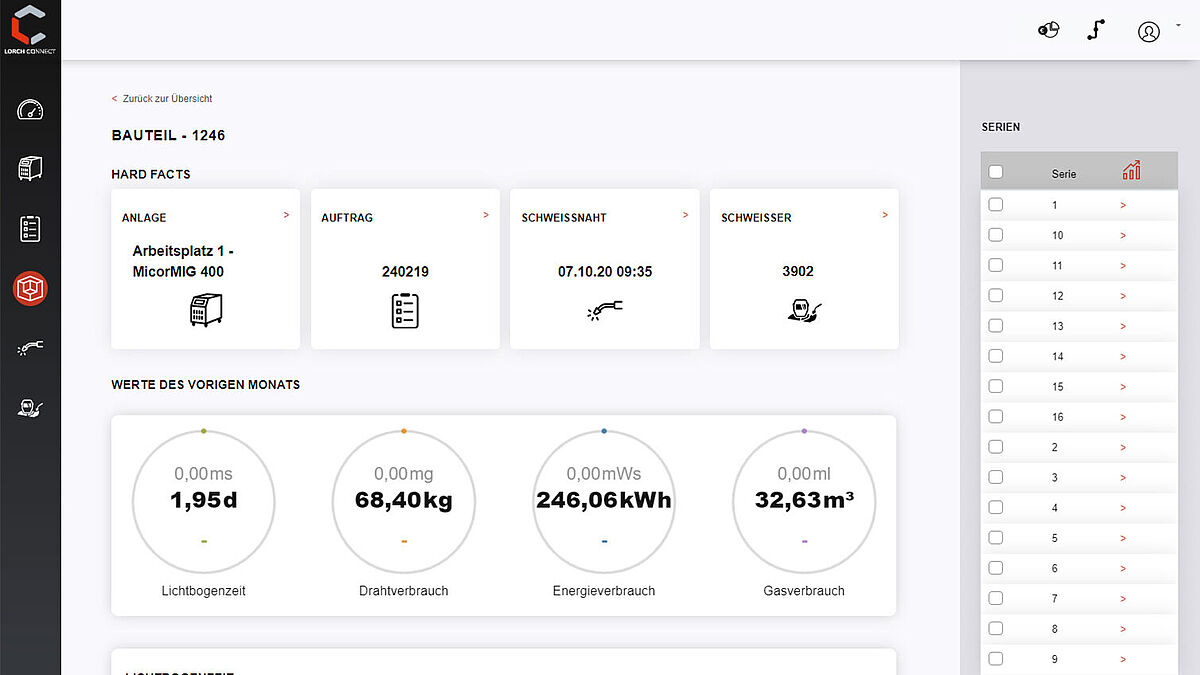Open the SCHWEISSER 3902 detail card

coord(804,268)
